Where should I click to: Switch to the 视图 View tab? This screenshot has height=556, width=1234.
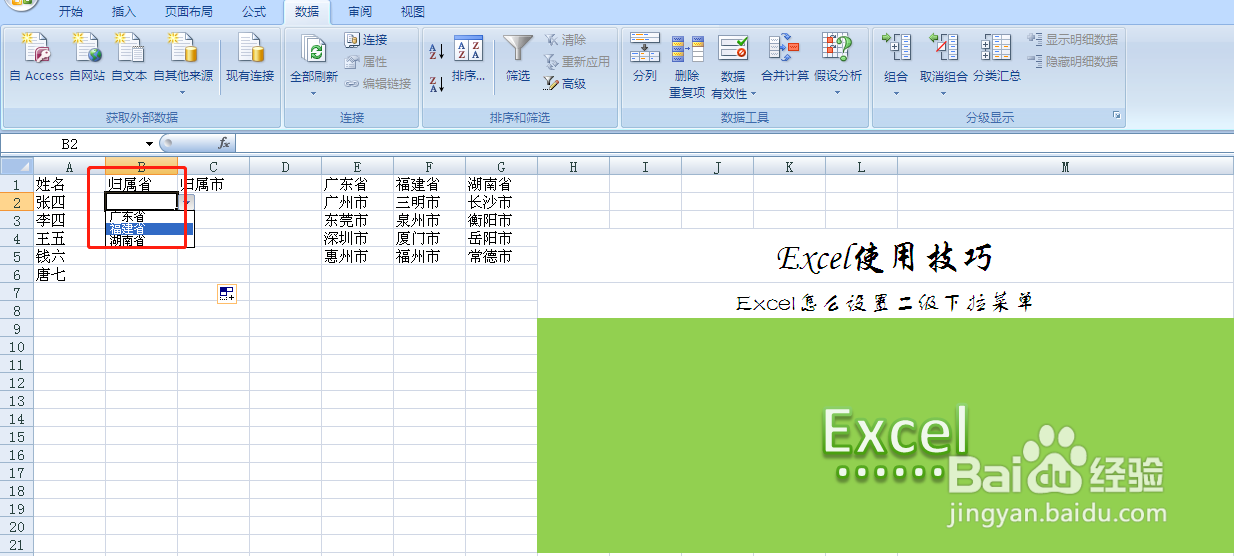[x=412, y=12]
